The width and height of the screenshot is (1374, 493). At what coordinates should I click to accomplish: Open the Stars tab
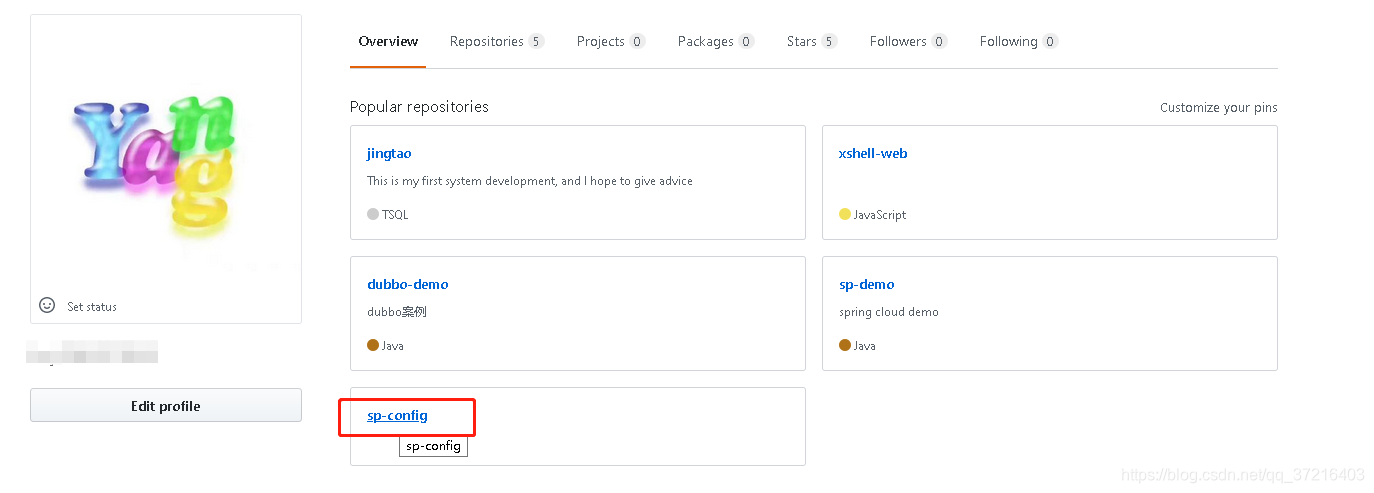[x=812, y=41]
